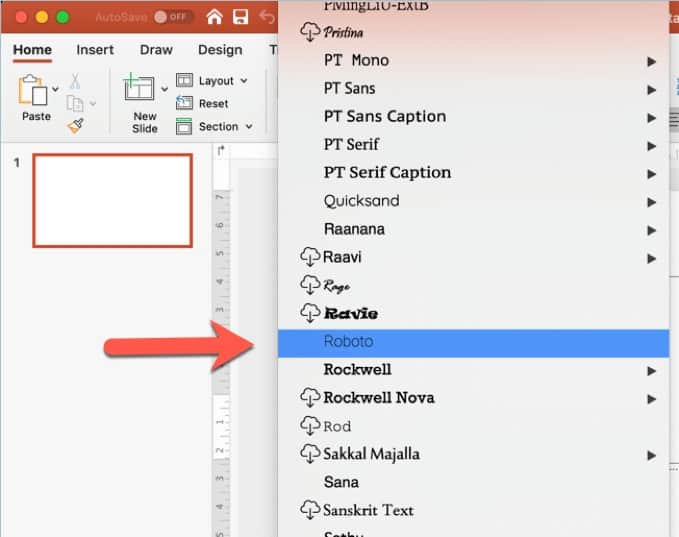Select Rockwell Nova font

point(473,399)
